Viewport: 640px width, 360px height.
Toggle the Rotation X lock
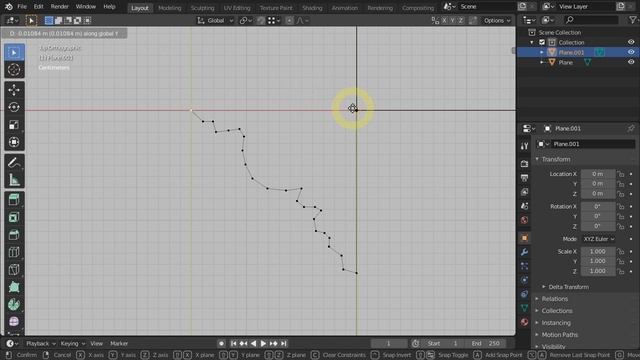coord(621,207)
